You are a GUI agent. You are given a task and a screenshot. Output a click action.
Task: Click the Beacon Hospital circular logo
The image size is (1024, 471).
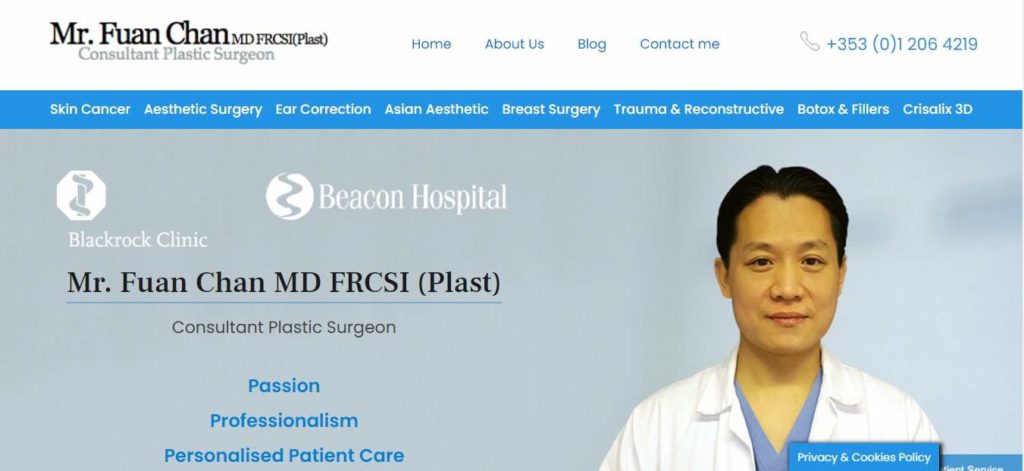tap(289, 196)
